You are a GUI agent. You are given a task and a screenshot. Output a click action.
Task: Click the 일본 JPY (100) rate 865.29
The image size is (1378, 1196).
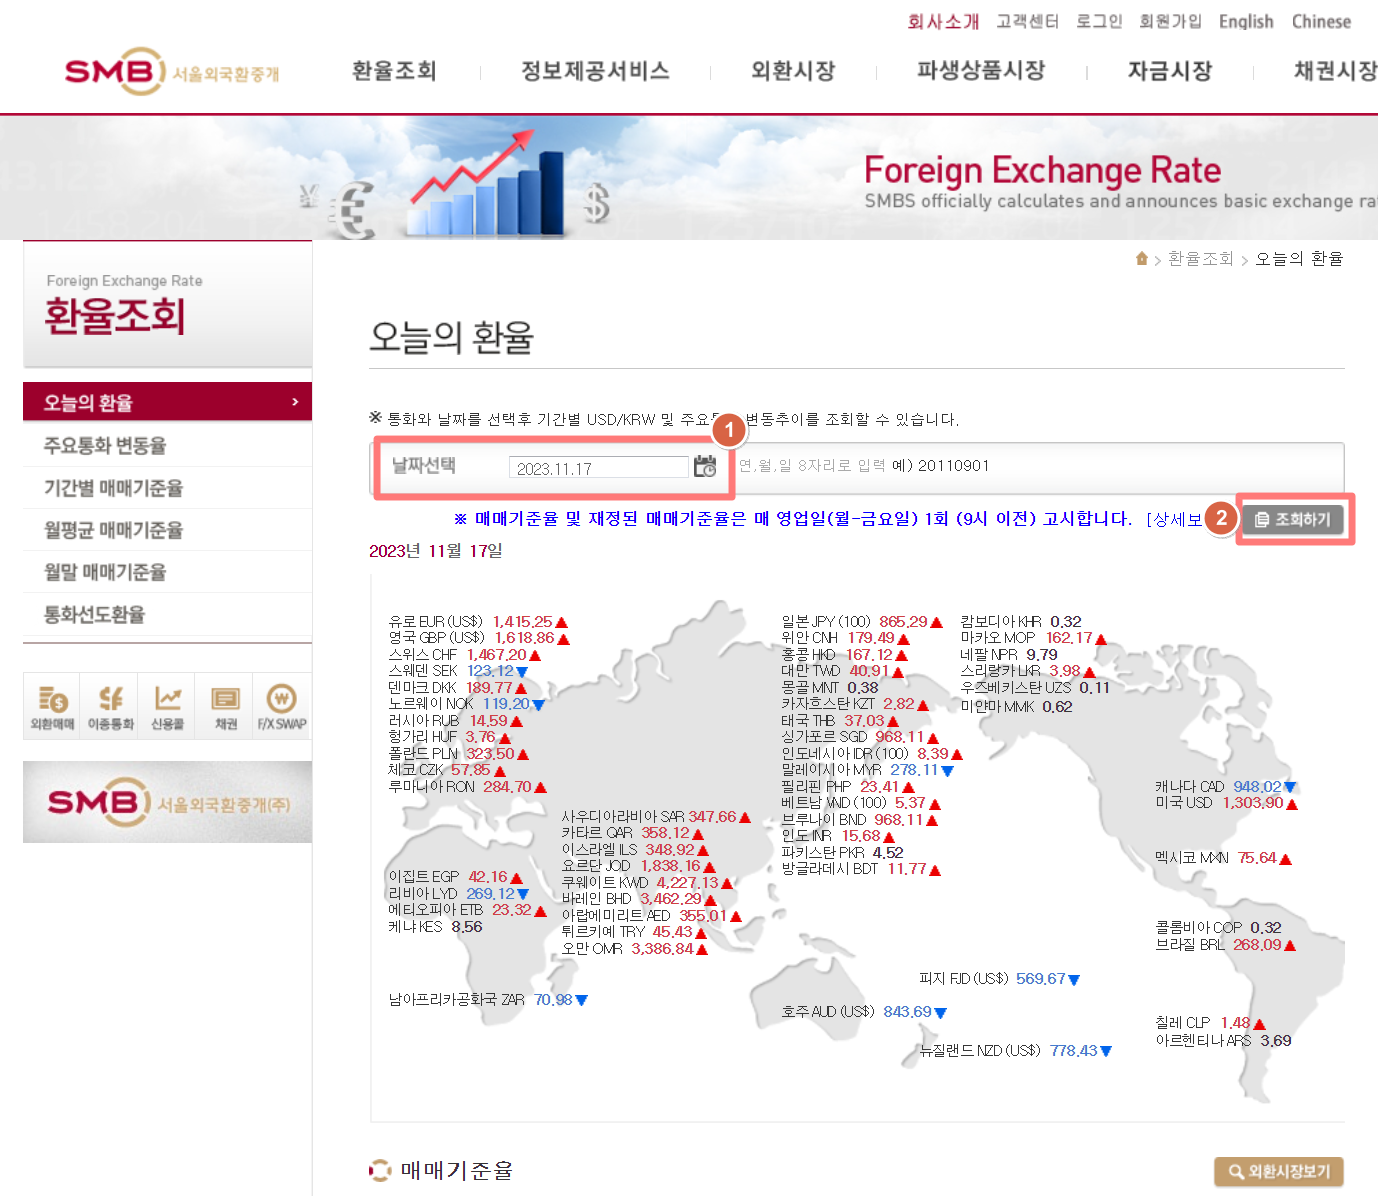coord(903,622)
